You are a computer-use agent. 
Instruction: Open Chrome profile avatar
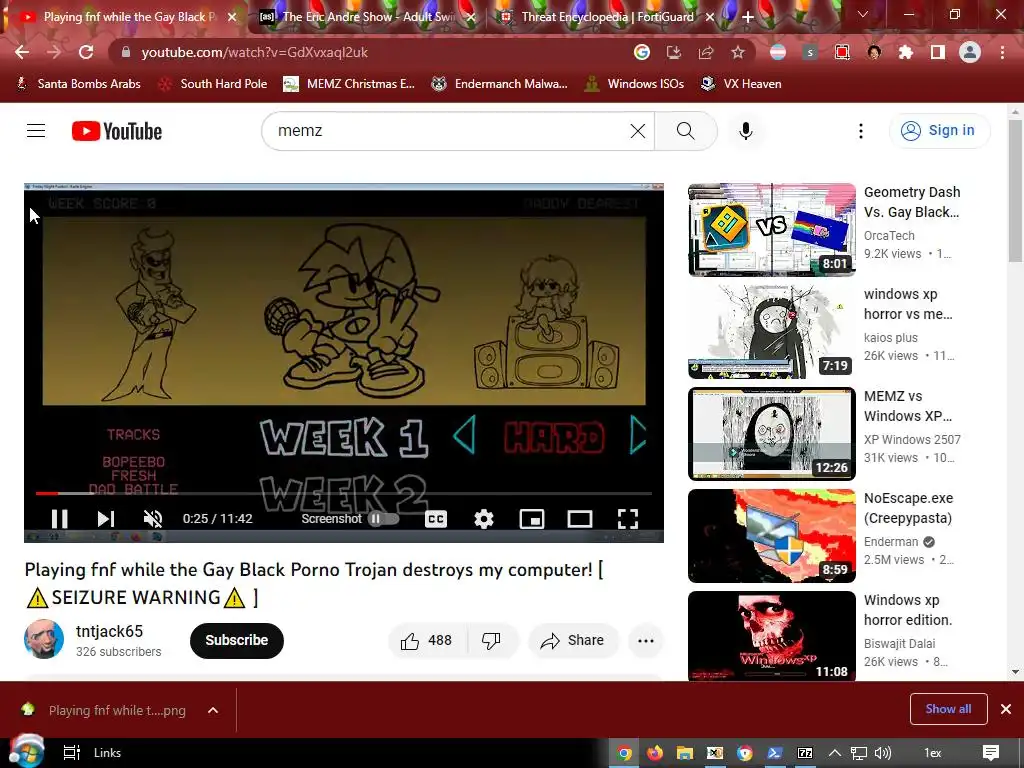(970, 52)
